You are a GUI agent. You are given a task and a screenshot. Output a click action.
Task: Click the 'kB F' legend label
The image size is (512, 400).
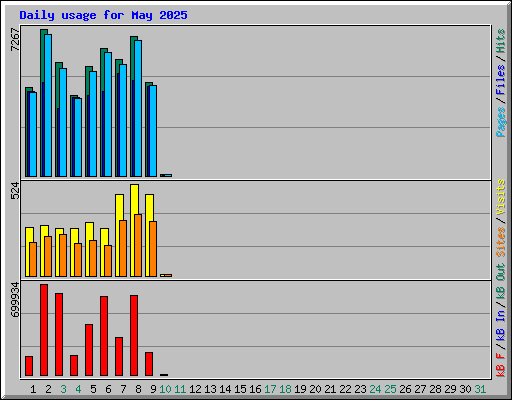[x=500, y=365]
